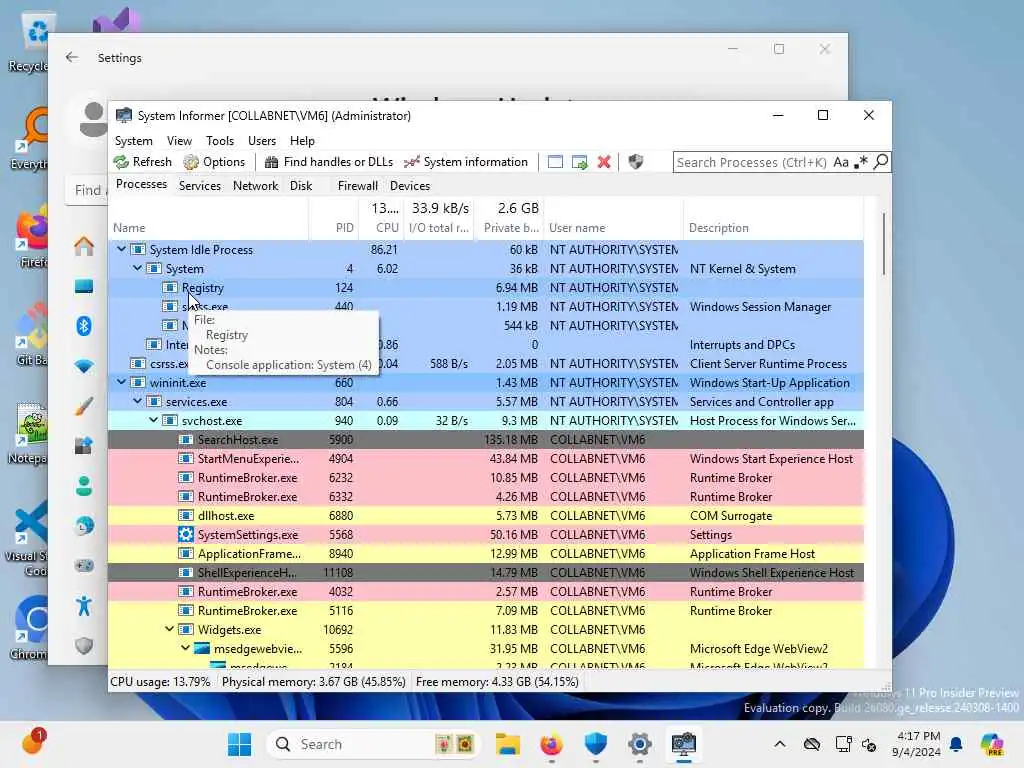Open System information graphs
Screen dimensions: 1024x768
coord(466,162)
